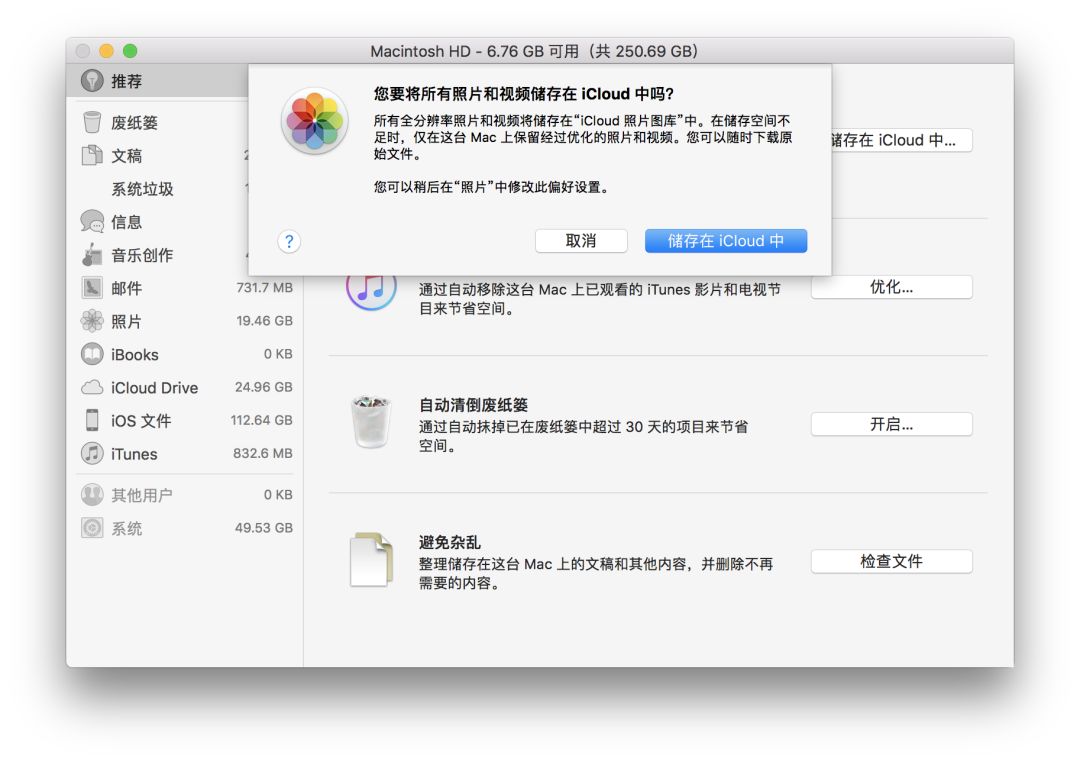
Task: Click the book icon beside iBooks
Action: (92, 354)
